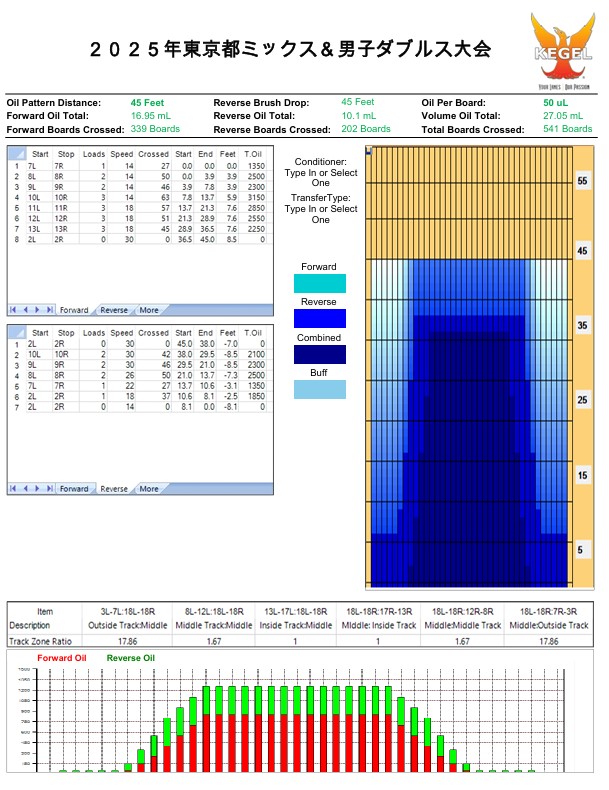Go to first sheet arrow in reverse table
This screenshot has height=790, width=609.
[x=13, y=488]
